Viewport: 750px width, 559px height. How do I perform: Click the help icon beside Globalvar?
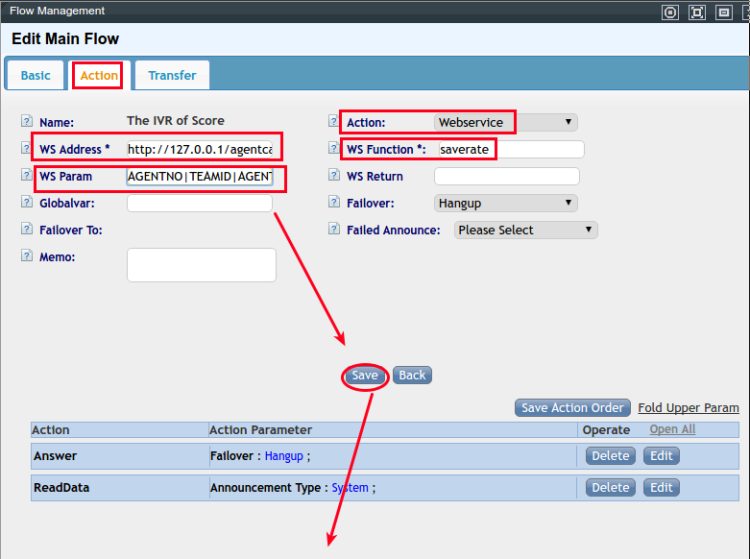[x=26, y=203]
